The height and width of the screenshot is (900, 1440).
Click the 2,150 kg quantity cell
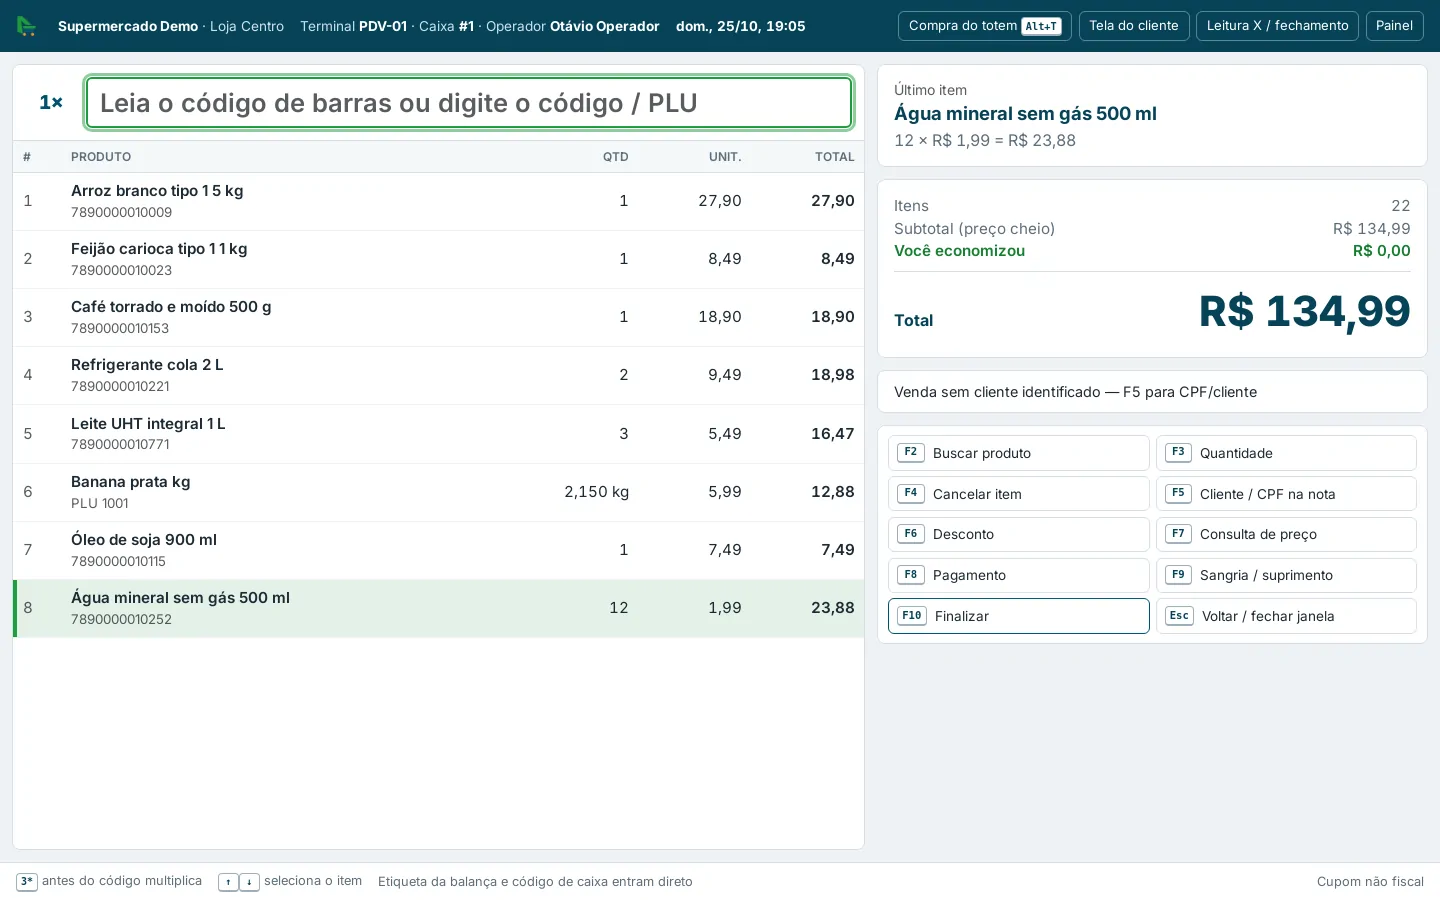click(596, 492)
